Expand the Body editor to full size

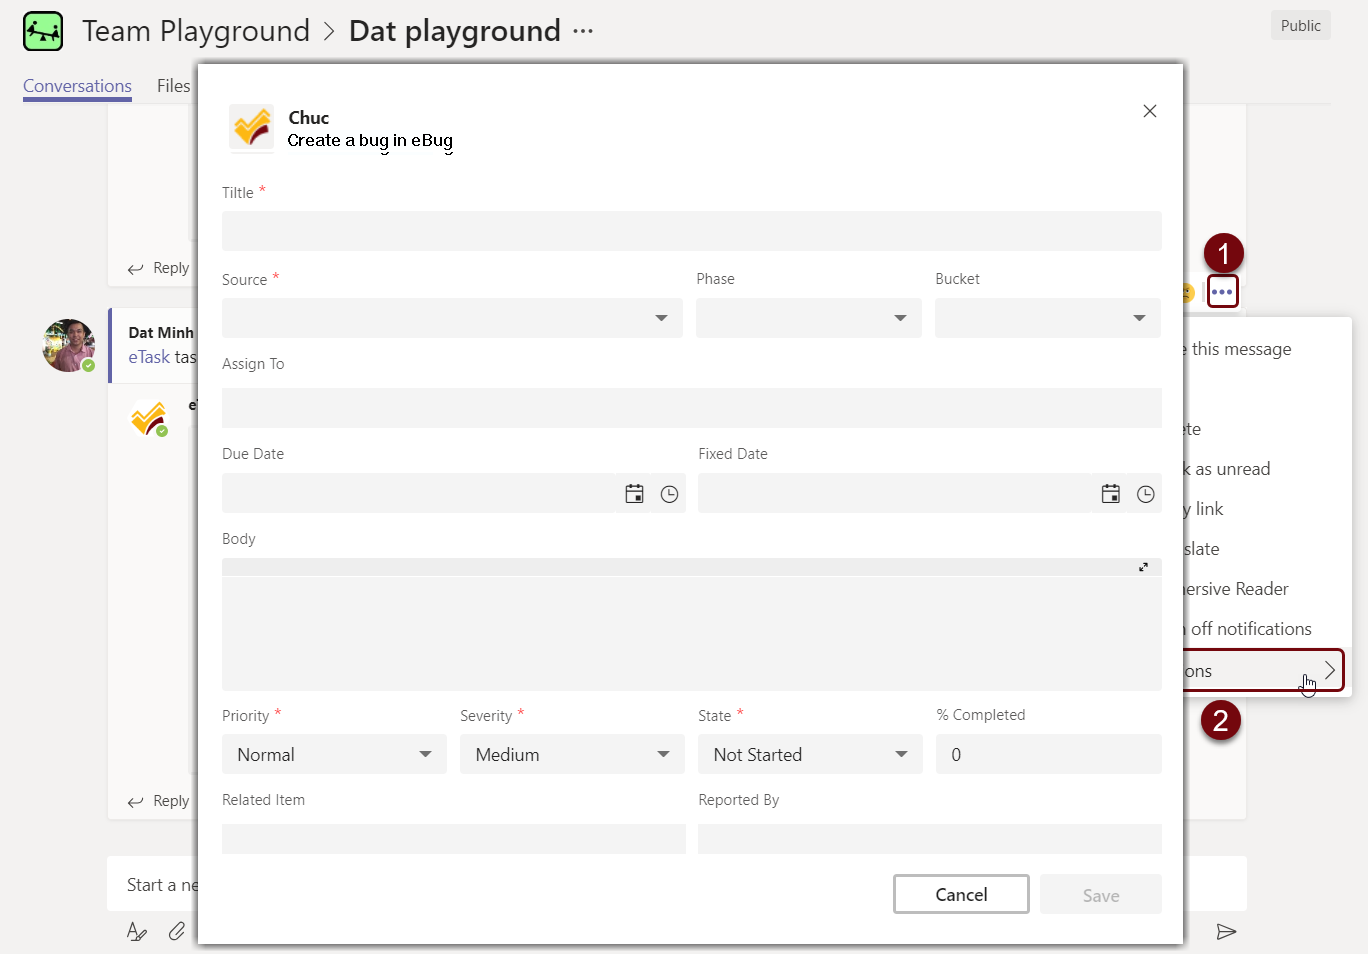(x=1143, y=567)
